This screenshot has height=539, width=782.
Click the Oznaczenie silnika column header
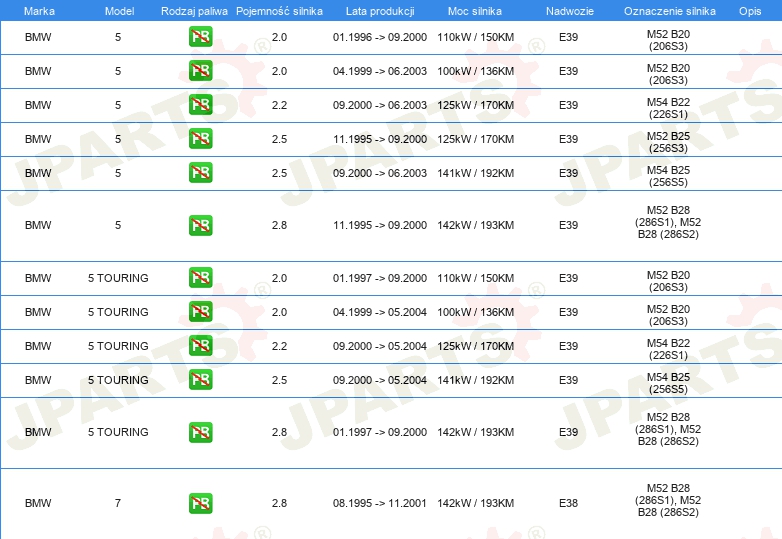tap(669, 11)
